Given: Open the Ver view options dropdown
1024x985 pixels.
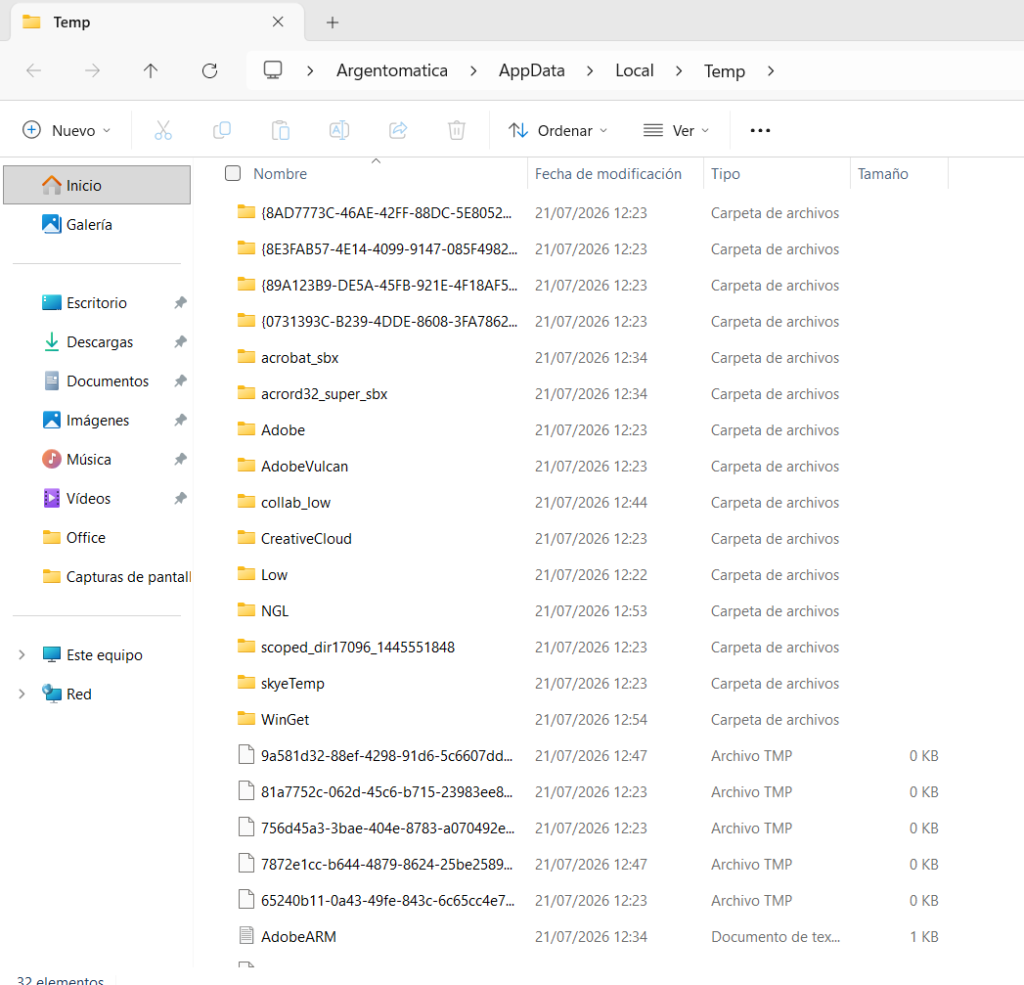Looking at the screenshot, I should tap(676, 131).
